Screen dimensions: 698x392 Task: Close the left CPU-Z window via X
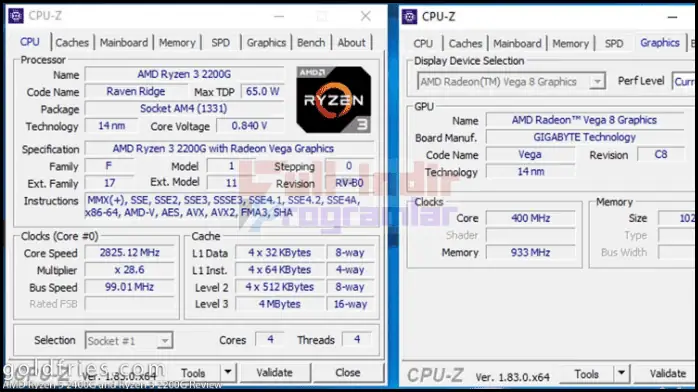click(x=365, y=16)
